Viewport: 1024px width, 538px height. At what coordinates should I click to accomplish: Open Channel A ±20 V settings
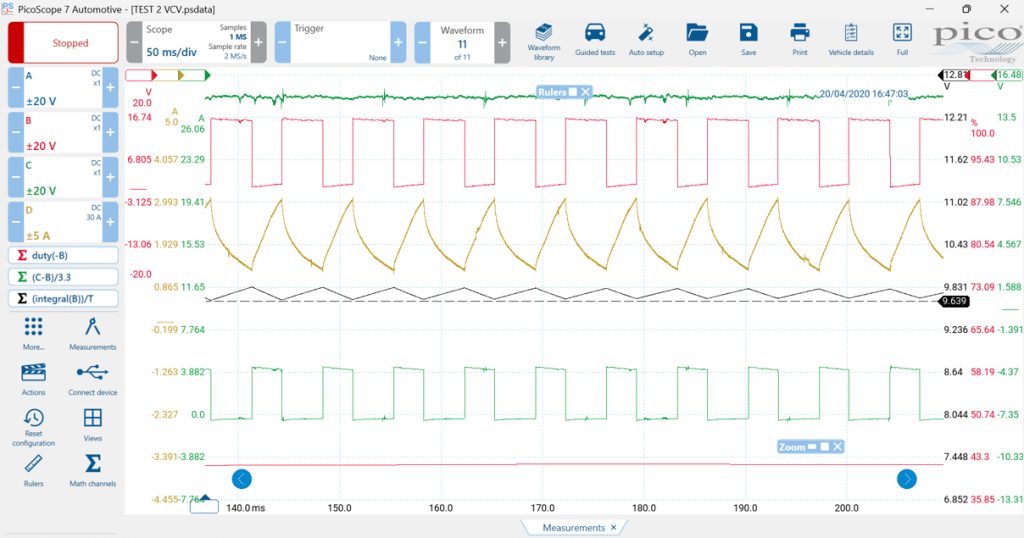tap(63, 87)
